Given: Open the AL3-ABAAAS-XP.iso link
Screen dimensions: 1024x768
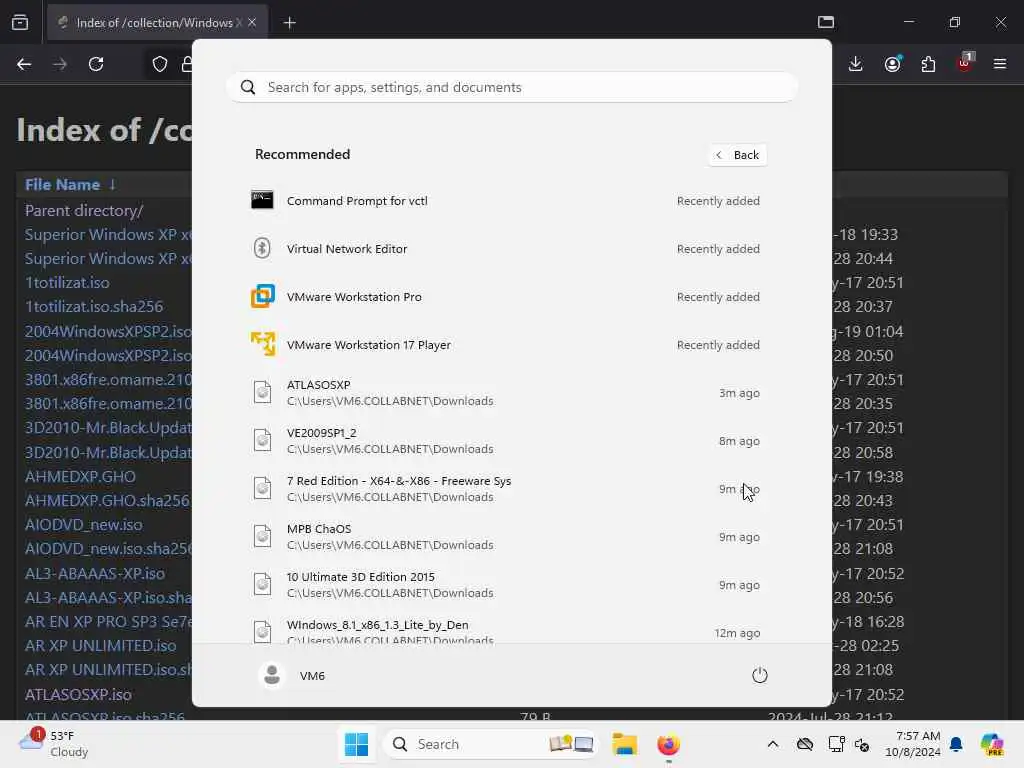Looking at the screenshot, I should pyautogui.click(x=95, y=573).
